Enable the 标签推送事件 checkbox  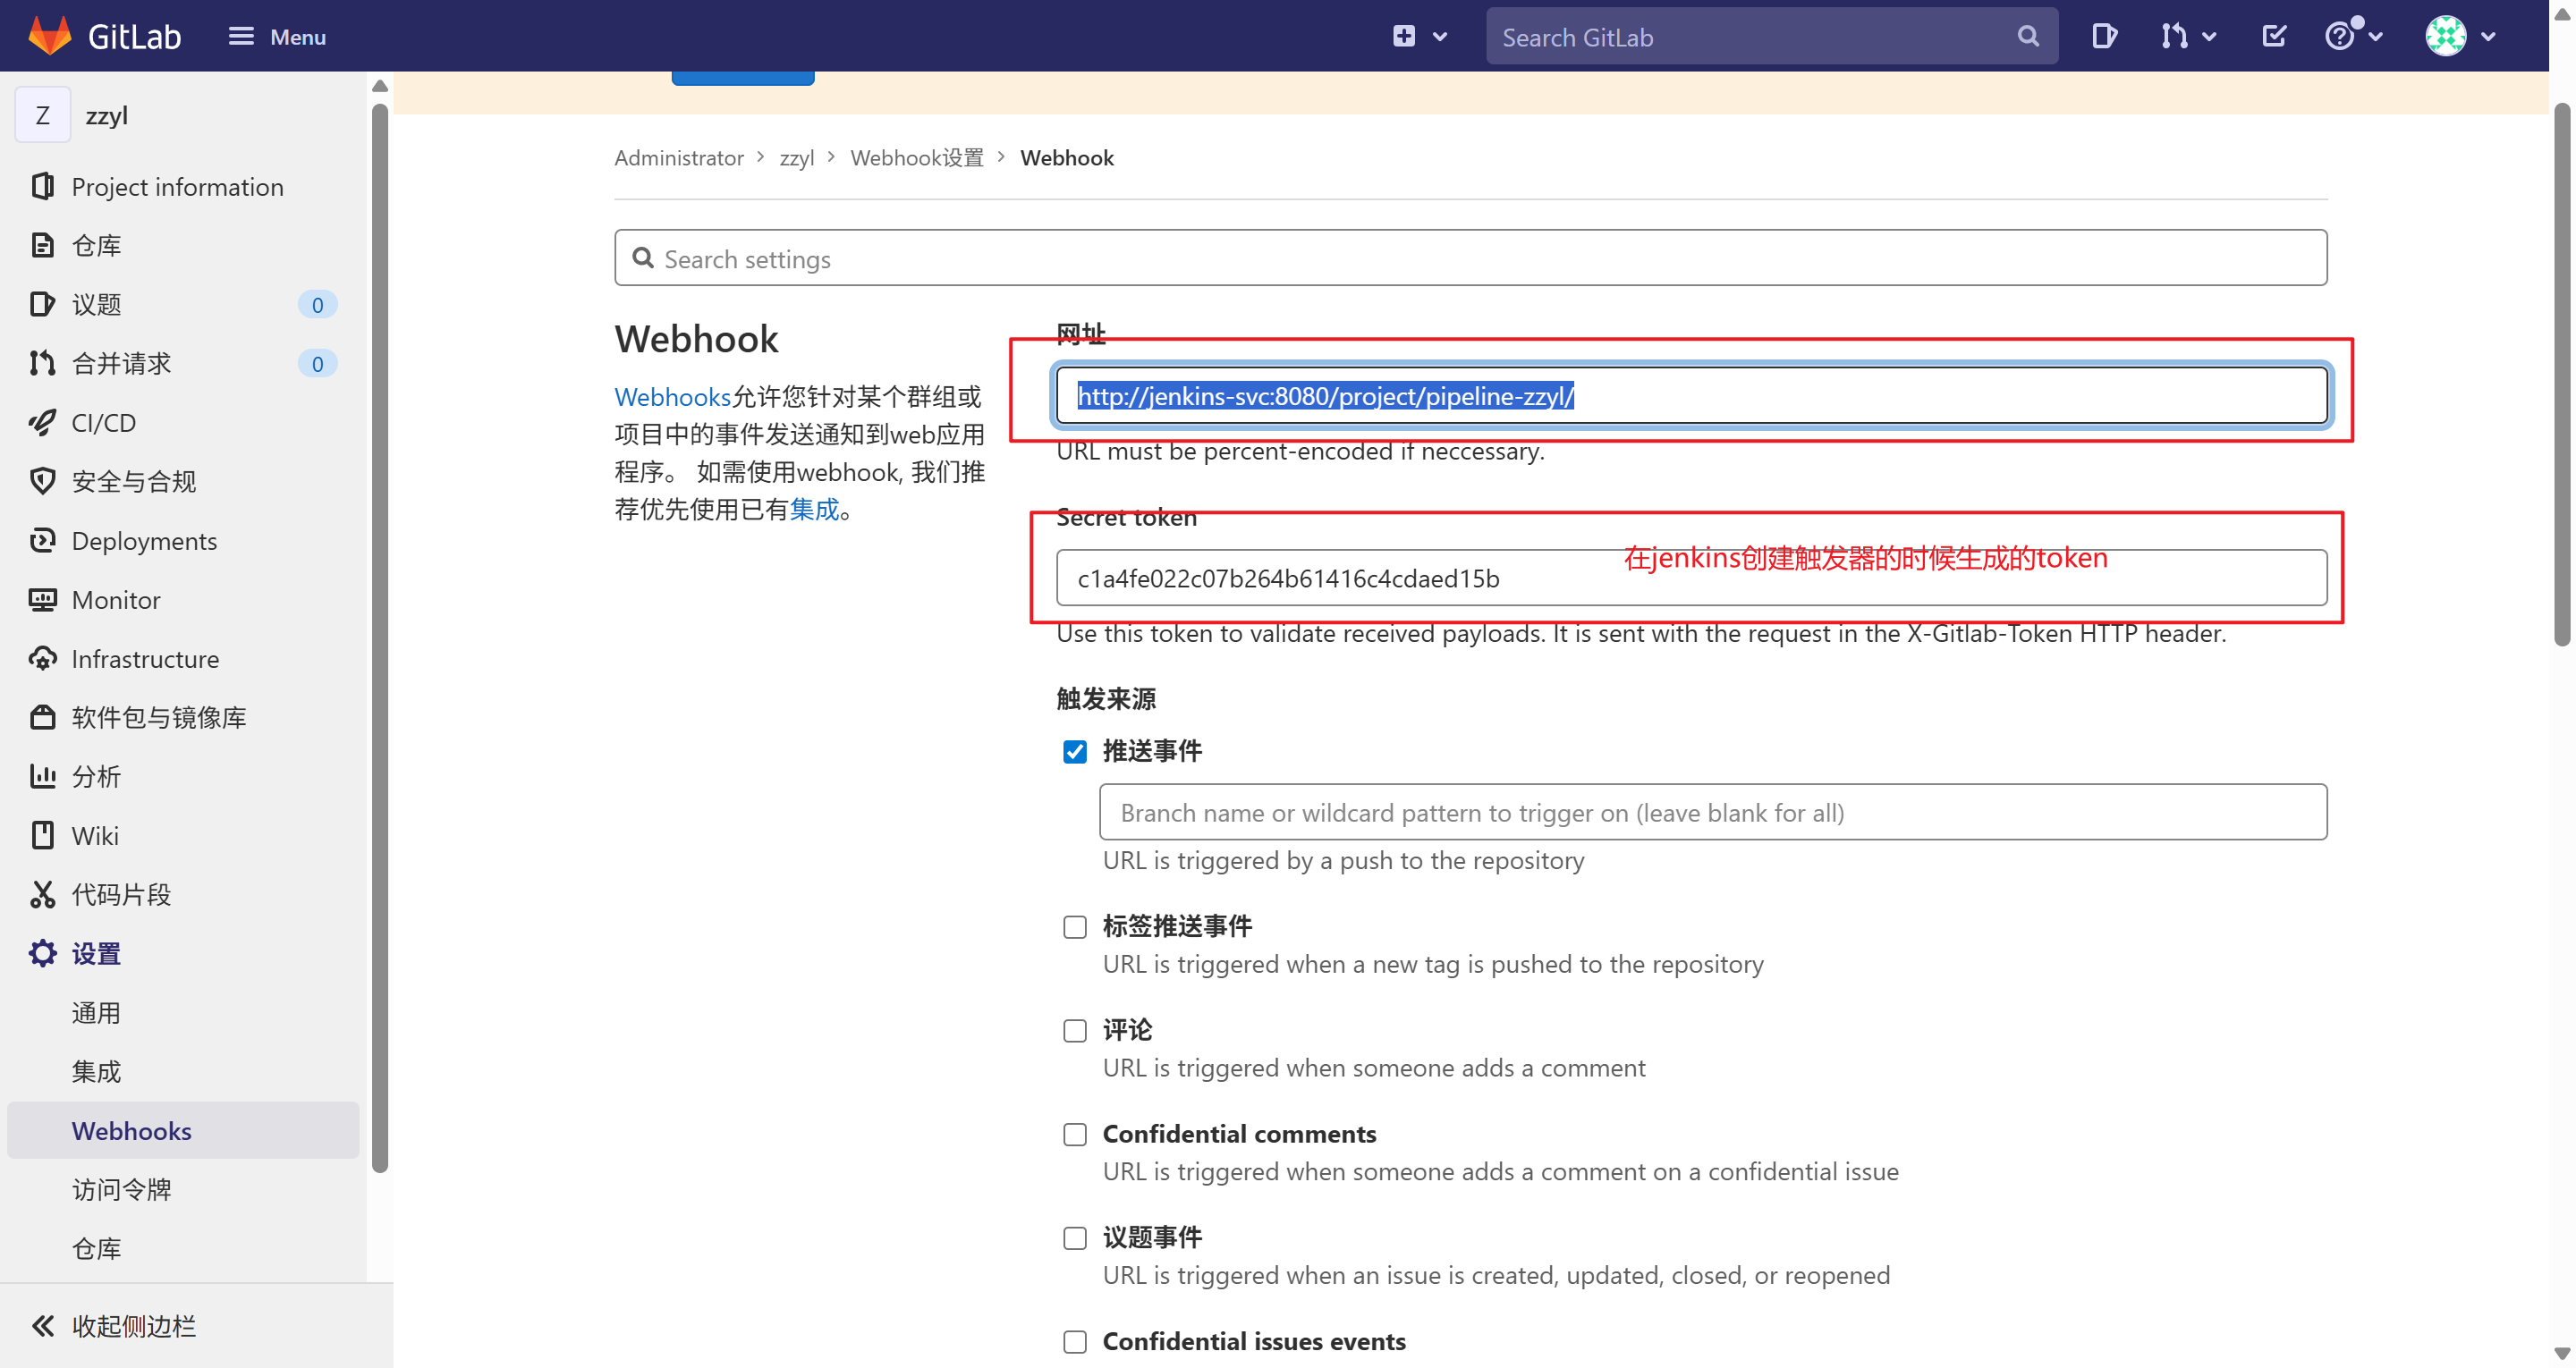1074,927
